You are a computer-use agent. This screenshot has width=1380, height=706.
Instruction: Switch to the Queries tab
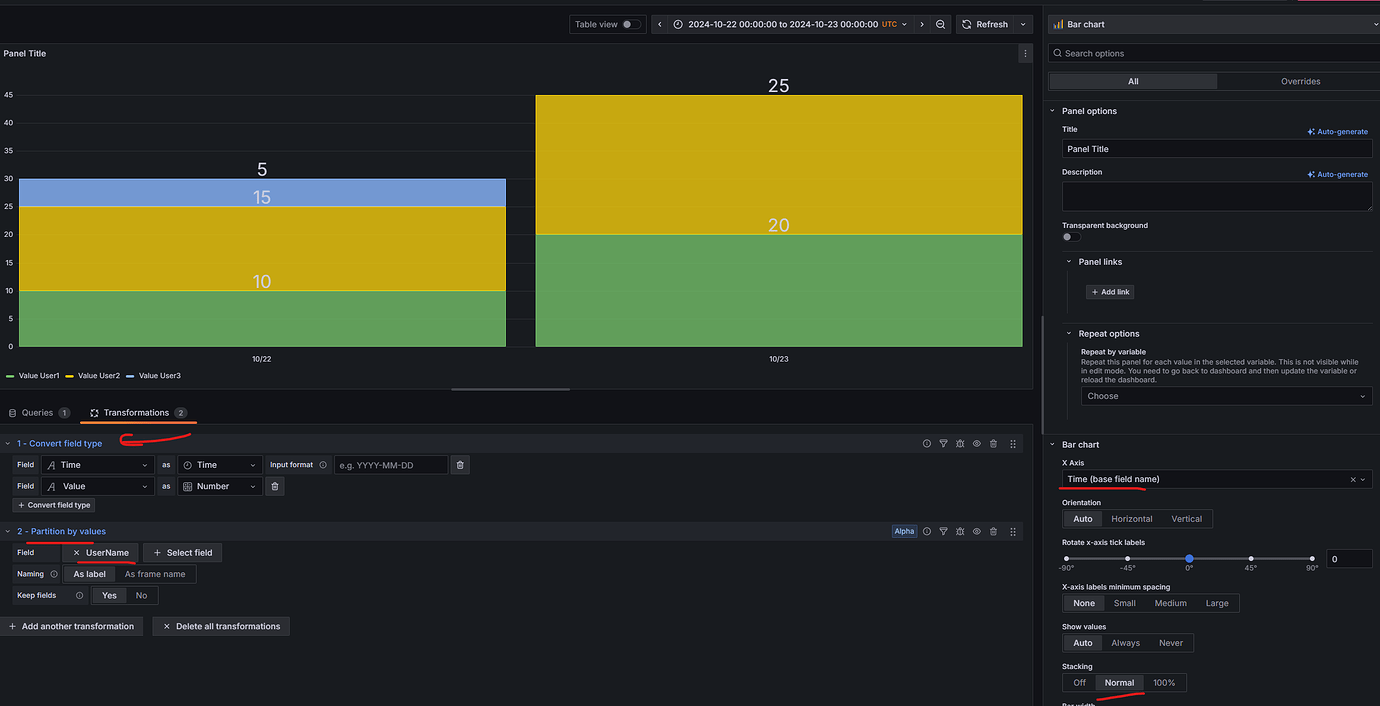coord(38,412)
